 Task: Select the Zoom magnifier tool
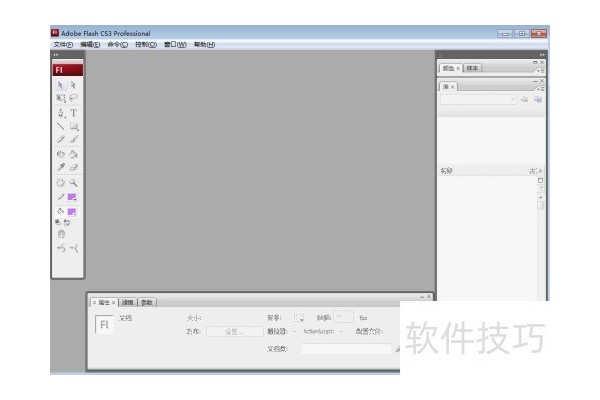pyautogui.click(x=73, y=183)
